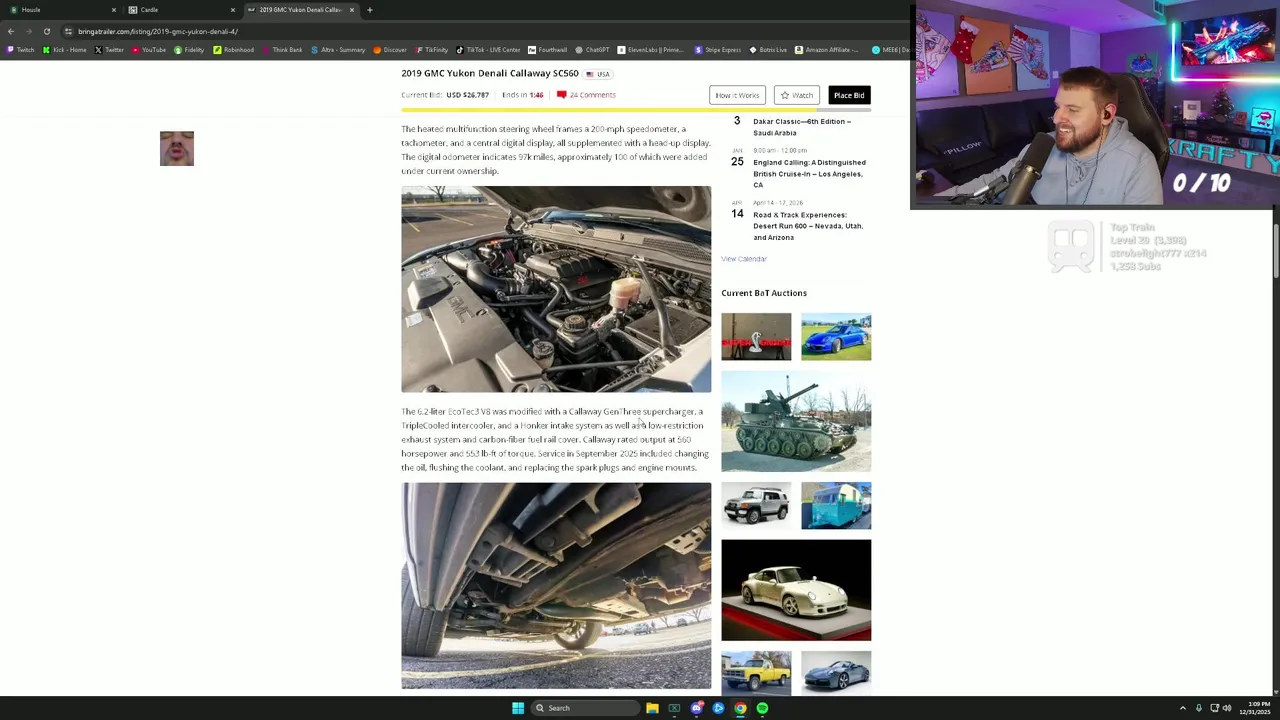The image size is (1280, 720).
Task: Open the taskbar clock and date
Action: click(1255, 708)
